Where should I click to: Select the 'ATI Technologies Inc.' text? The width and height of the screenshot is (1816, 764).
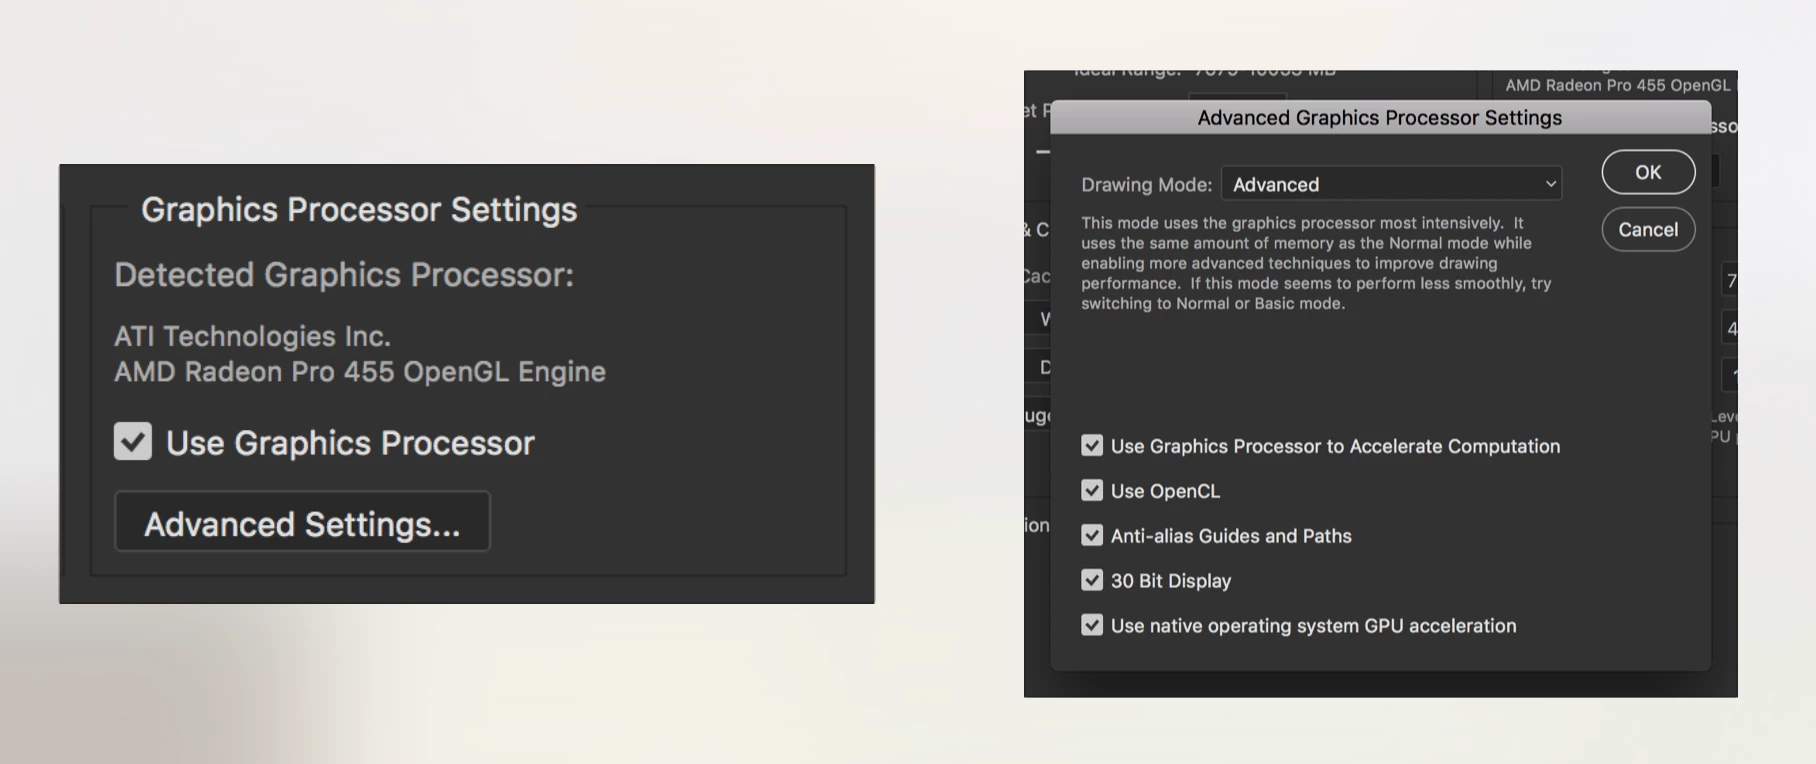(252, 336)
